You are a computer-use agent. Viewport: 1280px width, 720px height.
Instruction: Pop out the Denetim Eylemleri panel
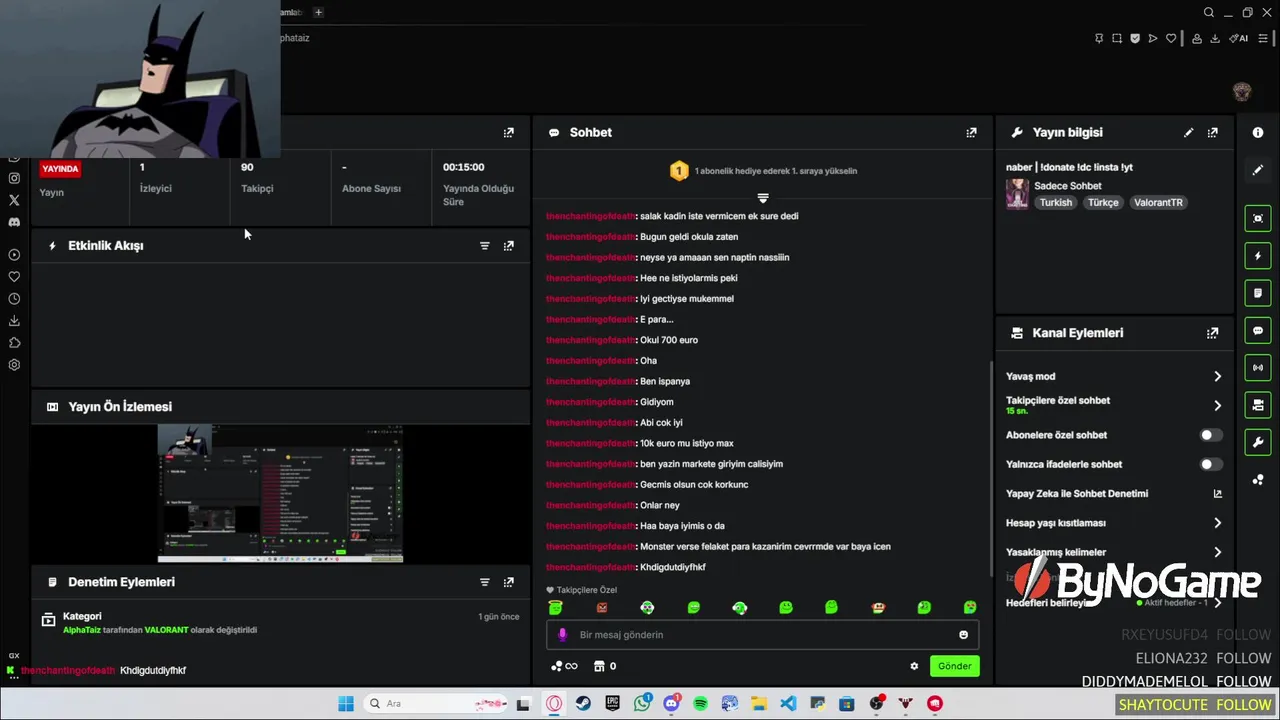click(508, 582)
